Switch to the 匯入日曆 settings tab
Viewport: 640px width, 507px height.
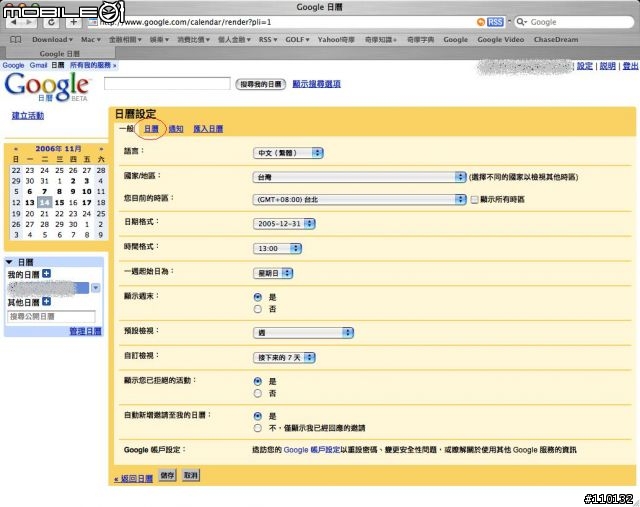[x=208, y=129]
